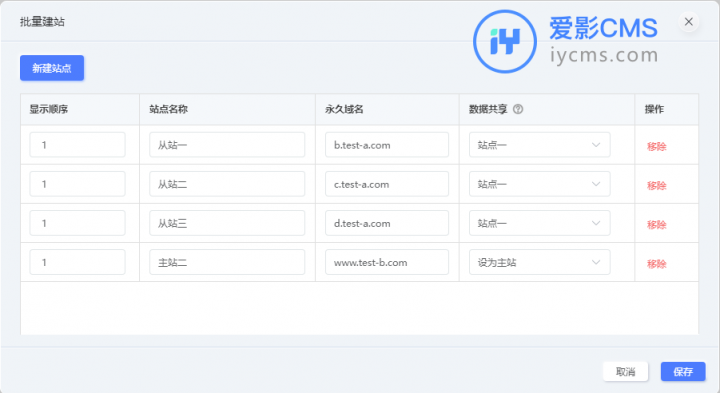The width and height of the screenshot is (720, 393).
Task: Remove the 从站二 row via 移除
Action: tap(656, 185)
